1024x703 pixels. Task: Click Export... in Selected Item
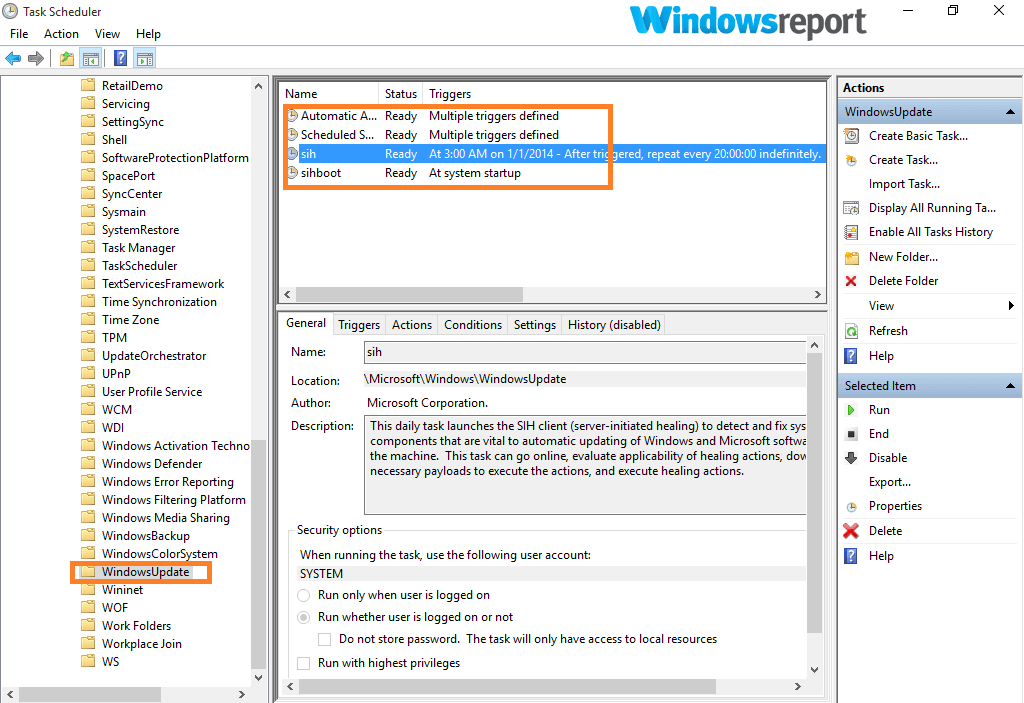pos(889,482)
